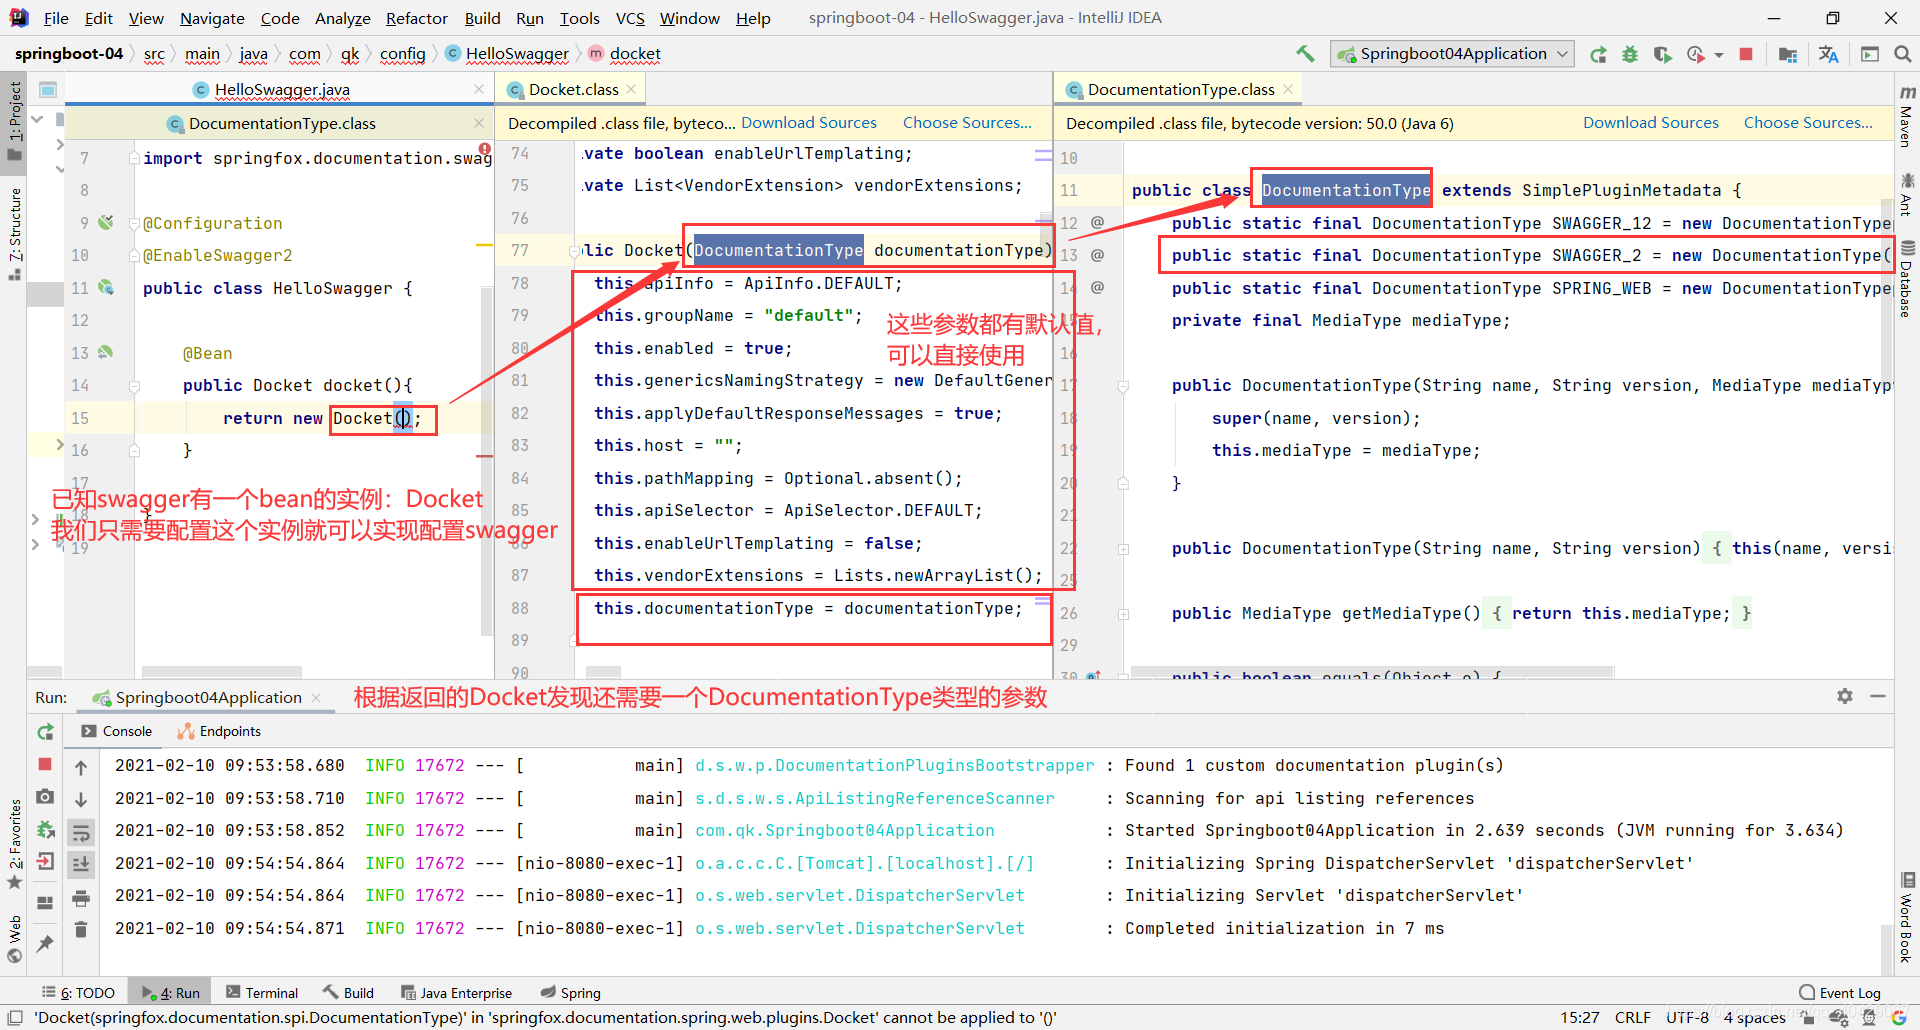Start debugging with the bug icon

1630,54
